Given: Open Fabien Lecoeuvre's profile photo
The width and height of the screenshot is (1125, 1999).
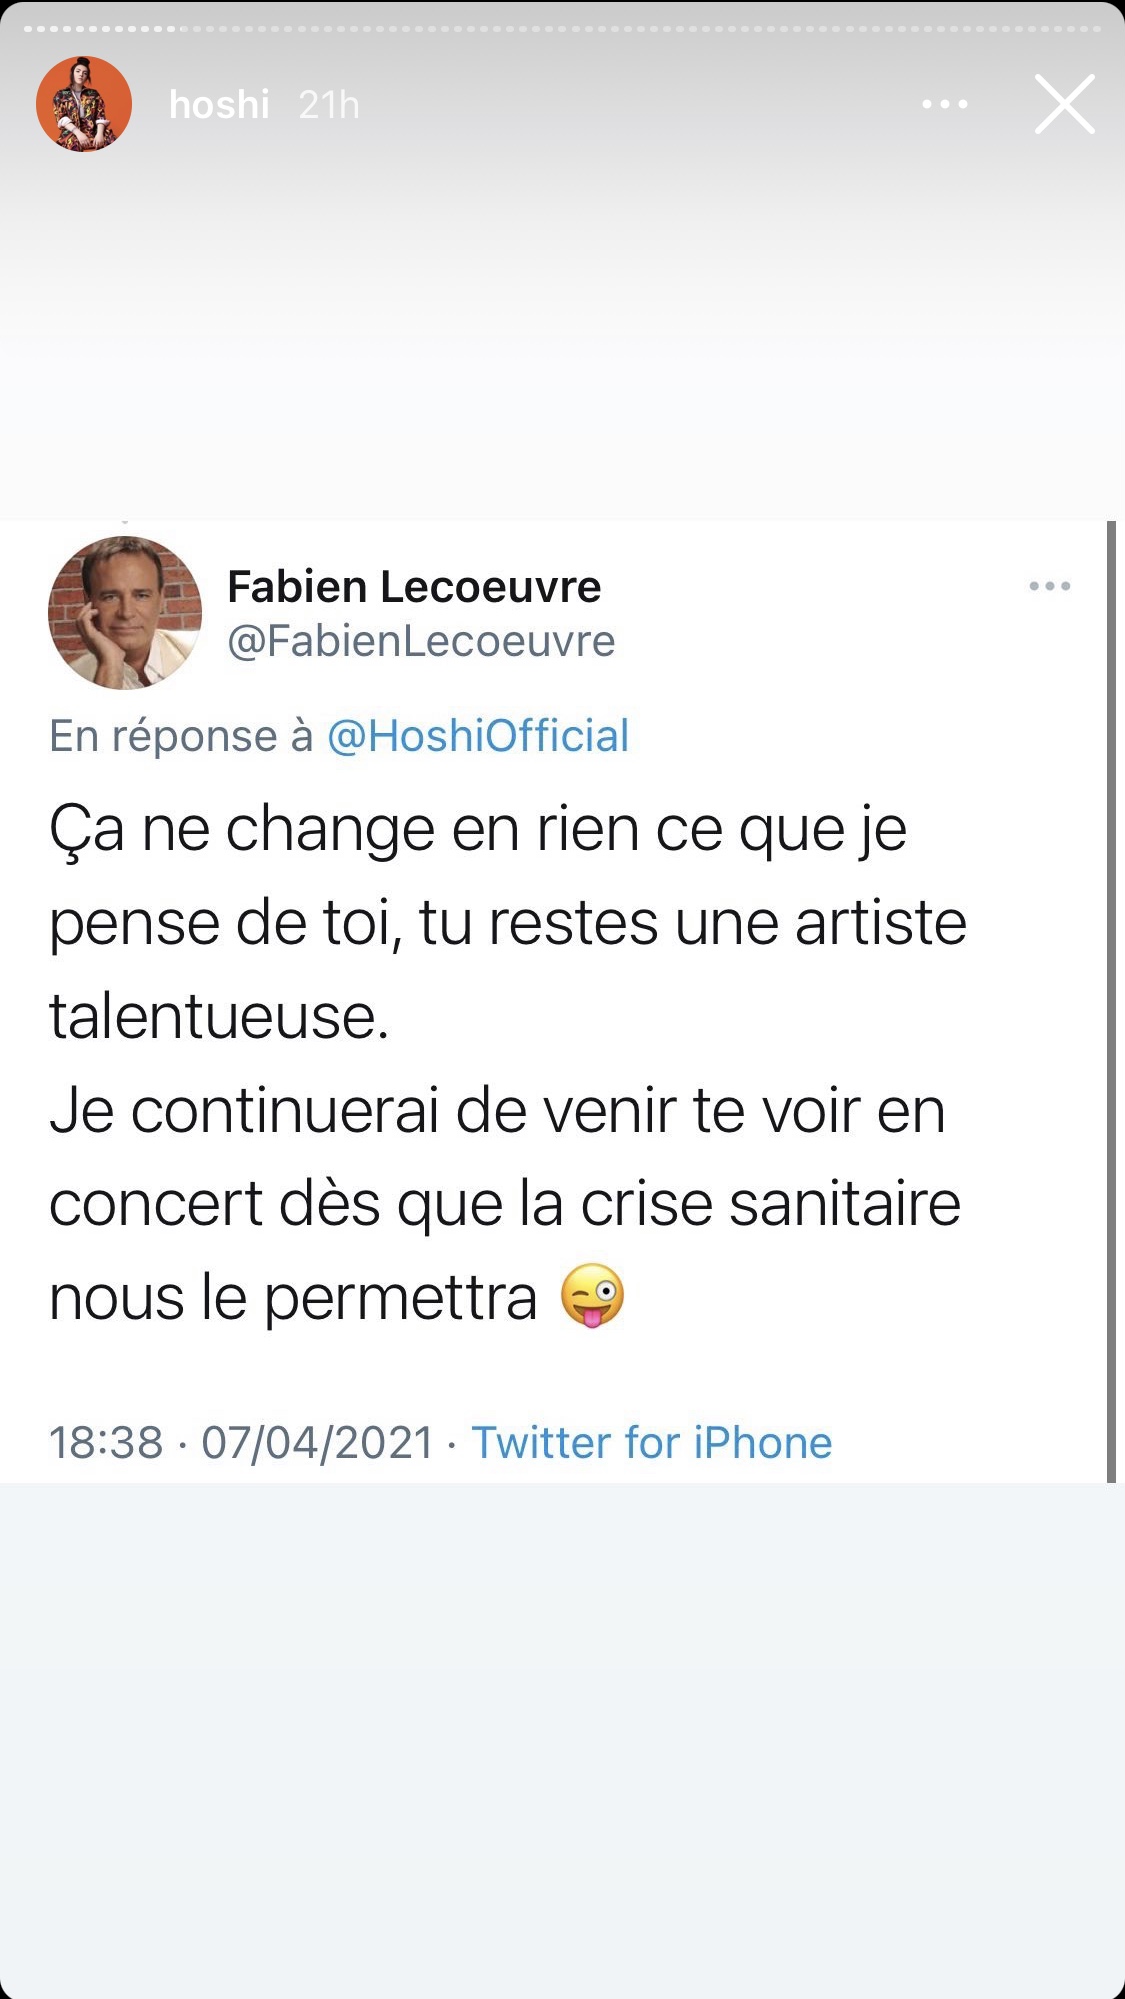Looking at the screenshot, I should pos(125,613).
